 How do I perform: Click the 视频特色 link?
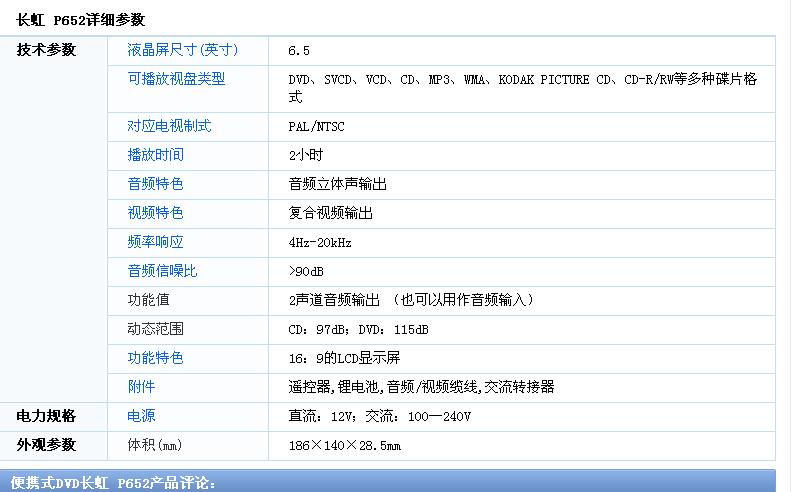(x=155, y=213)
